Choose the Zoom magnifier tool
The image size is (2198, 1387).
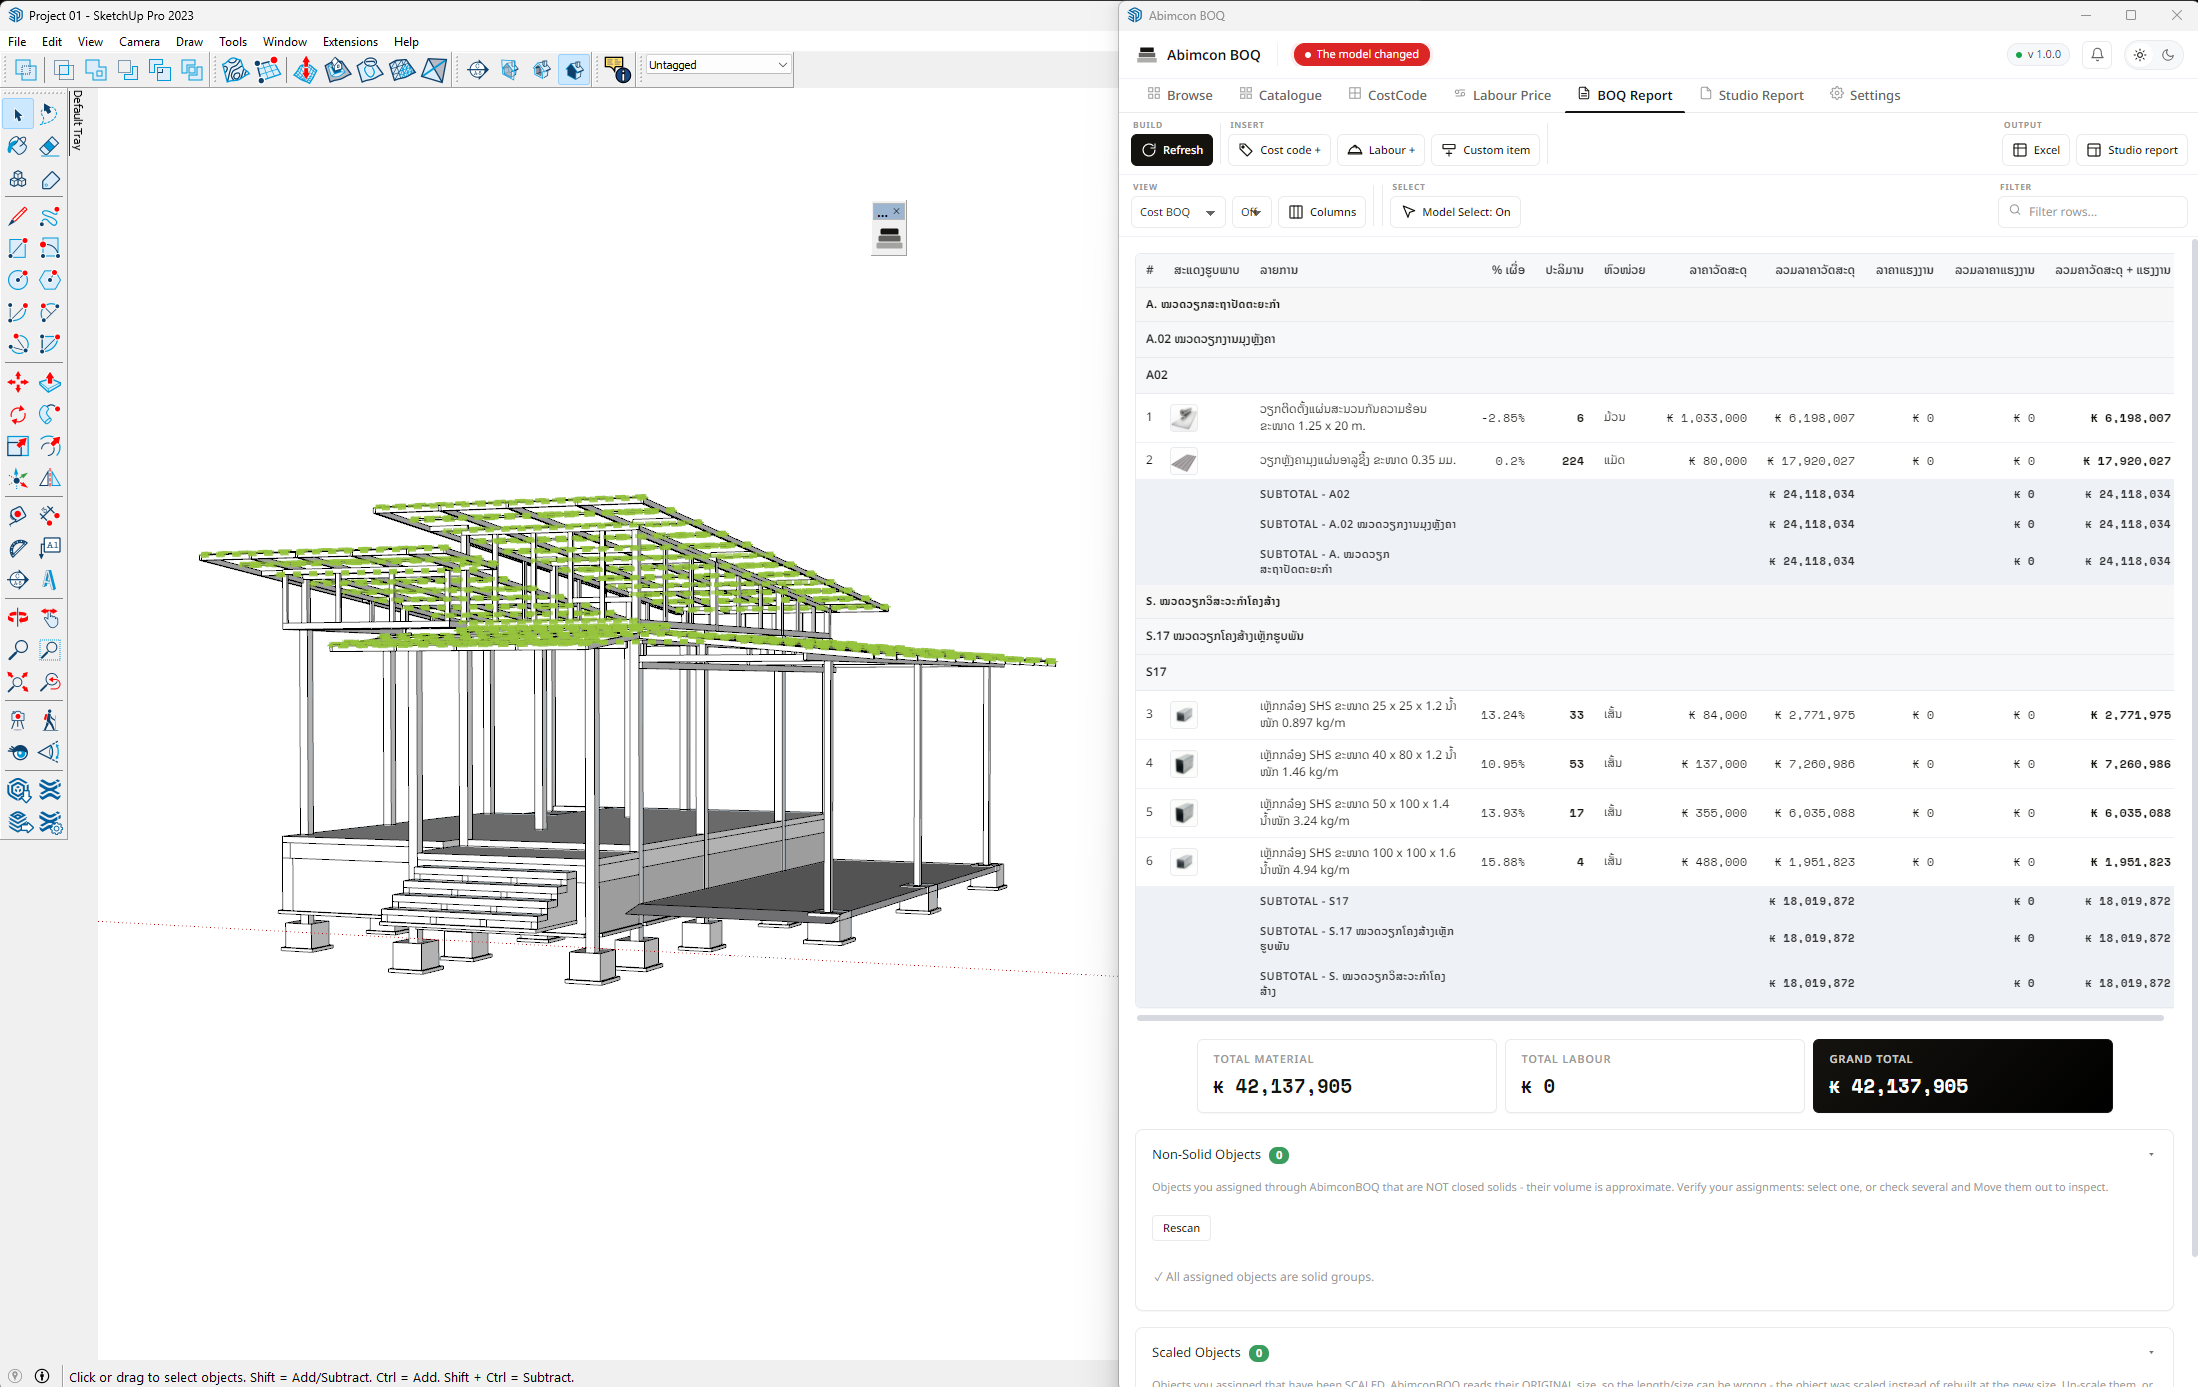tap(18, 651)
